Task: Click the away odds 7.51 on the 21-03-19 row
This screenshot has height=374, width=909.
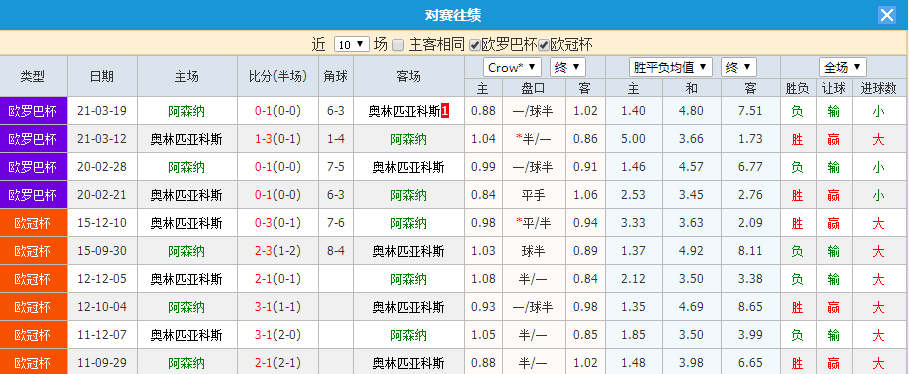Action: pos(750,111)
